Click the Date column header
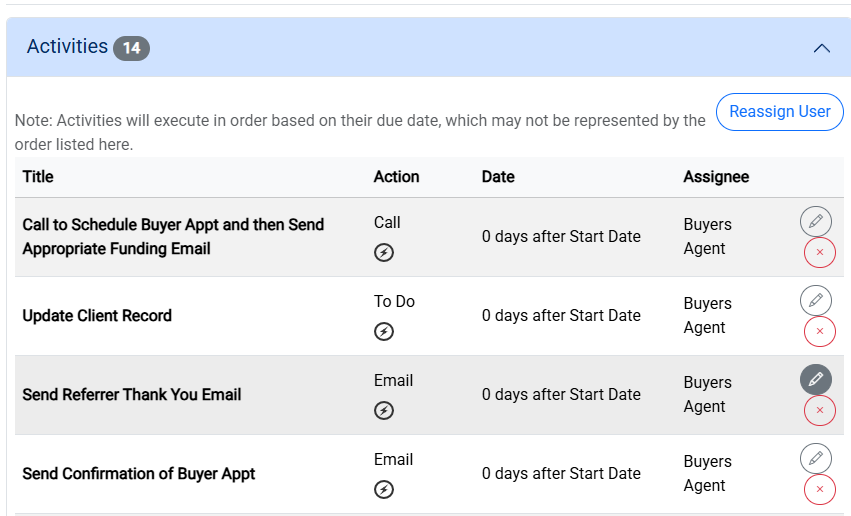This screenshot has height=516, width=851. tap(498, 177)
